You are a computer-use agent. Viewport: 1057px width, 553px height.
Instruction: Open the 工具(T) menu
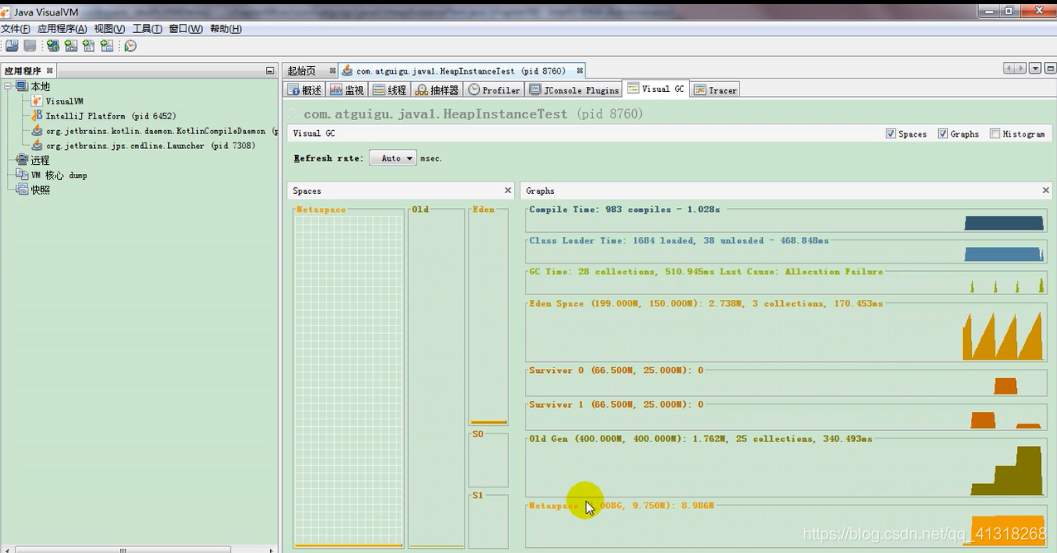coord(147,28)
